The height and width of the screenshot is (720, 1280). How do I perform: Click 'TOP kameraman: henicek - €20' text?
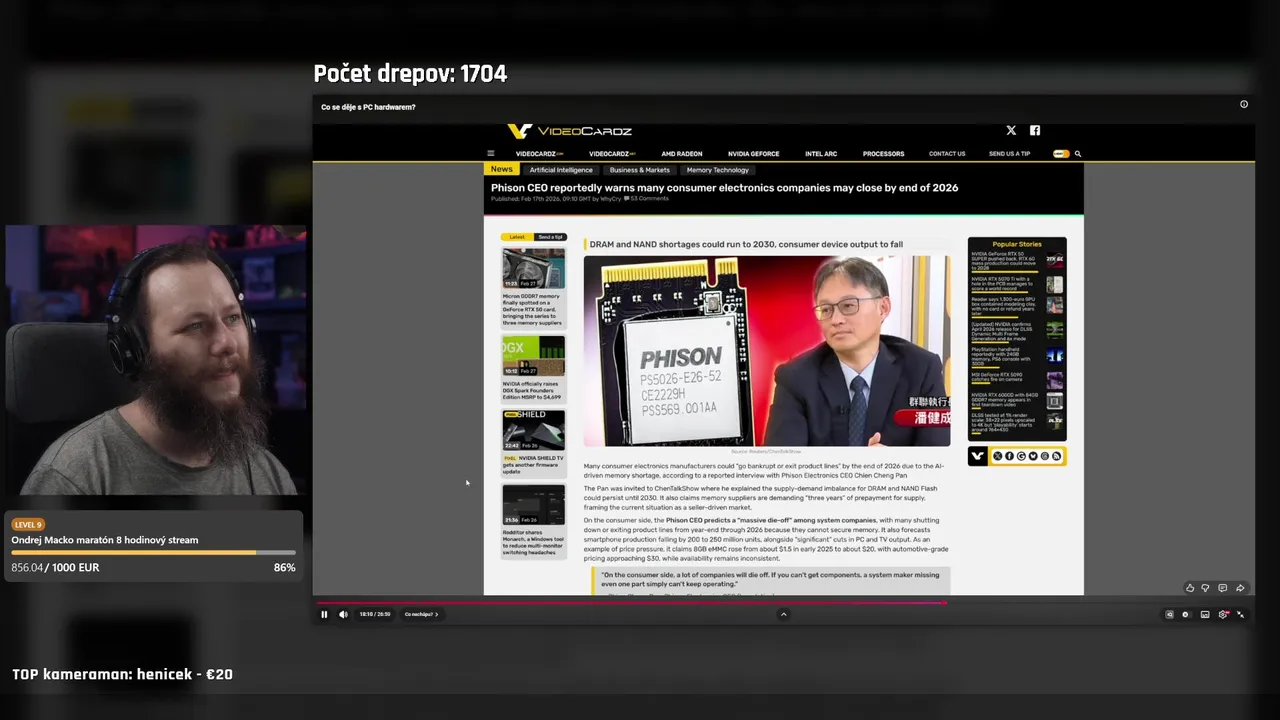click(122, 674)
